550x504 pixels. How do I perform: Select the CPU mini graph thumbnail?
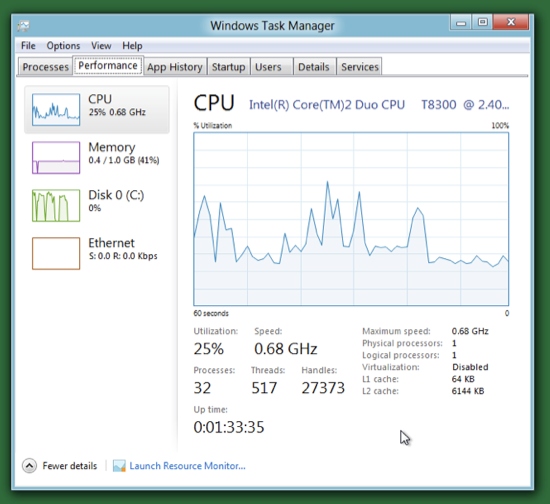56,109
